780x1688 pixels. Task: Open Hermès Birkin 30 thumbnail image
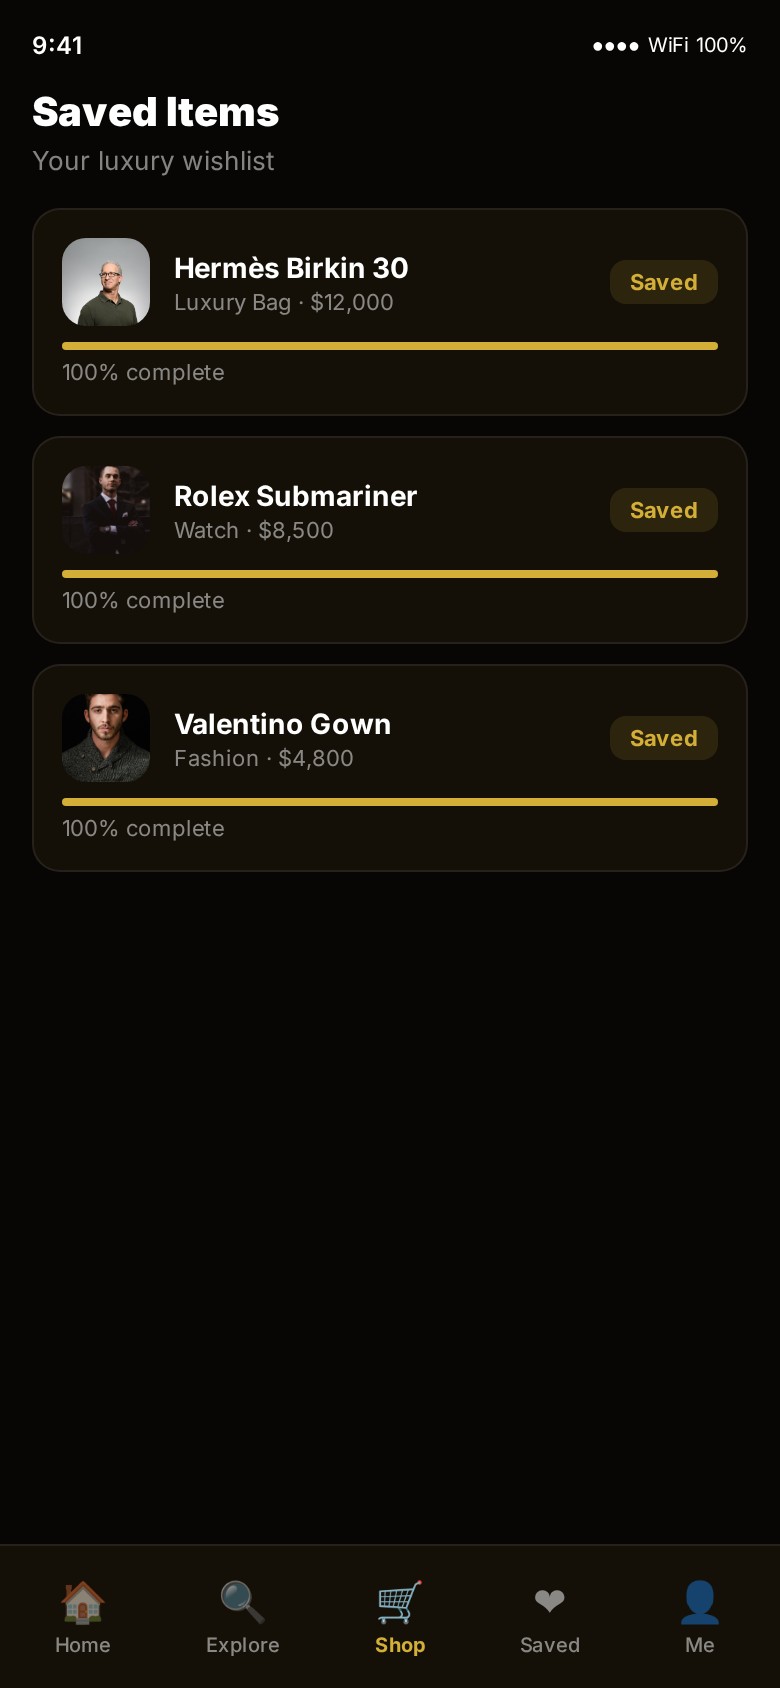click(x=106, y=282)
